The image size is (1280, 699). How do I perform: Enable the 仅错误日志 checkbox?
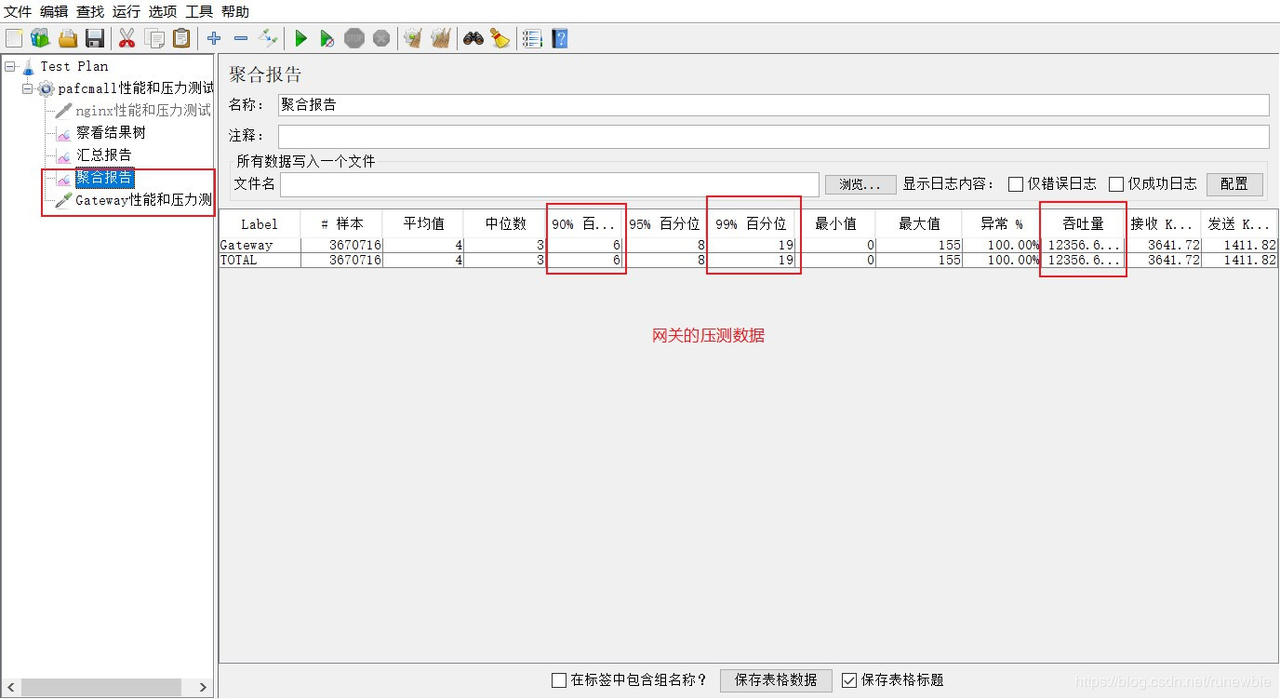coord(1015,184)
